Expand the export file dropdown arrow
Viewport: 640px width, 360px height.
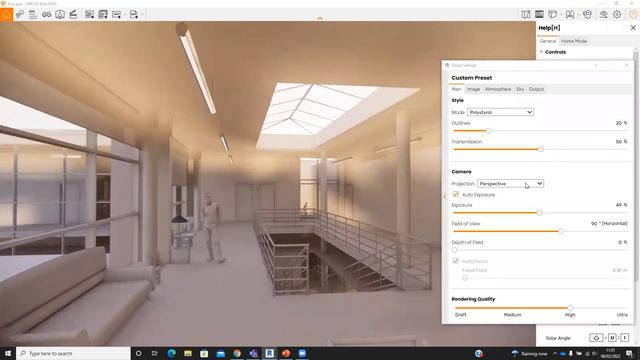tap(142, 15)
